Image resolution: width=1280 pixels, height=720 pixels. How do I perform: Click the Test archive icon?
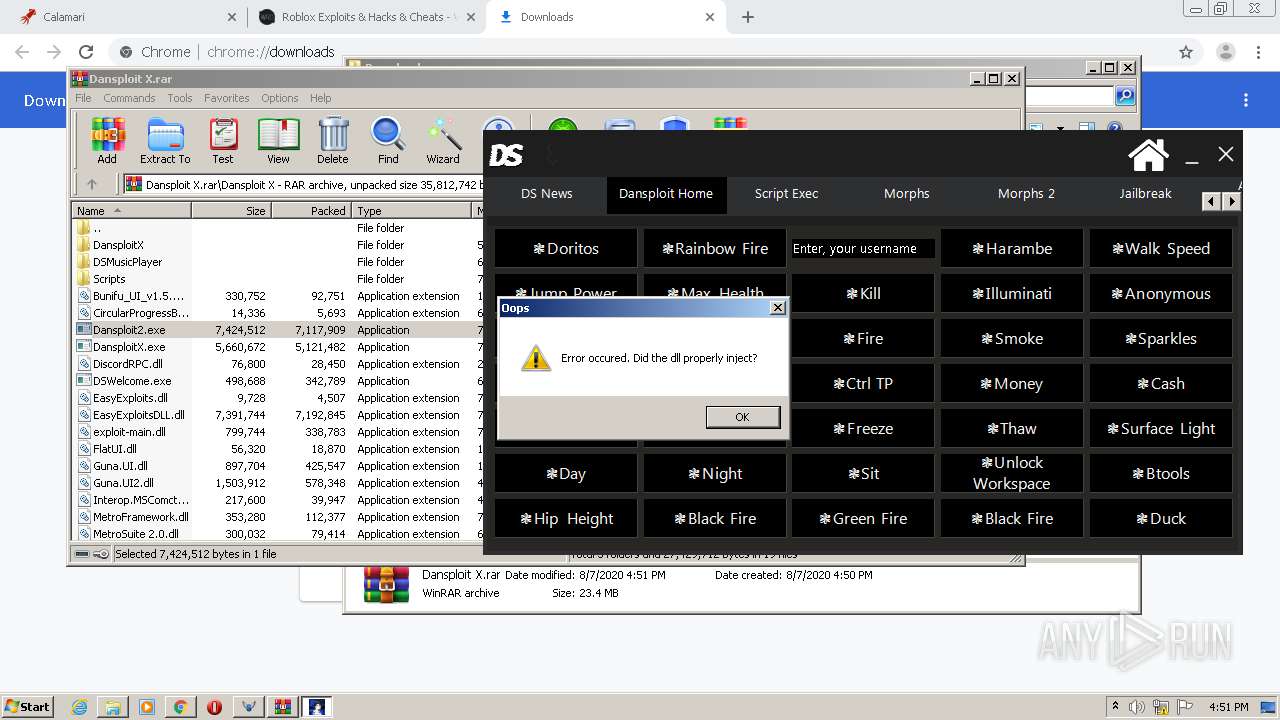click(x=222, y=140)
